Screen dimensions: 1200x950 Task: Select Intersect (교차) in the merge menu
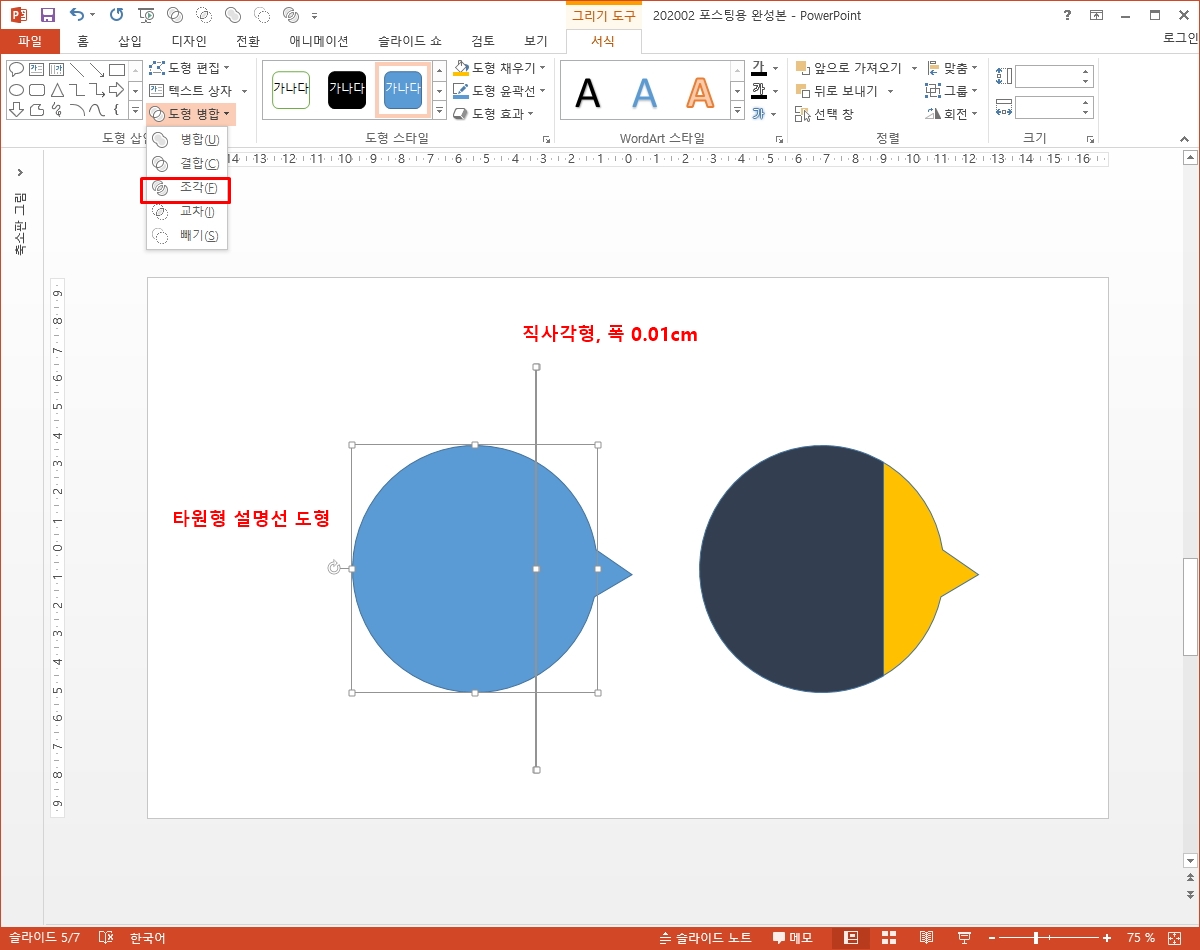(187, 212)
